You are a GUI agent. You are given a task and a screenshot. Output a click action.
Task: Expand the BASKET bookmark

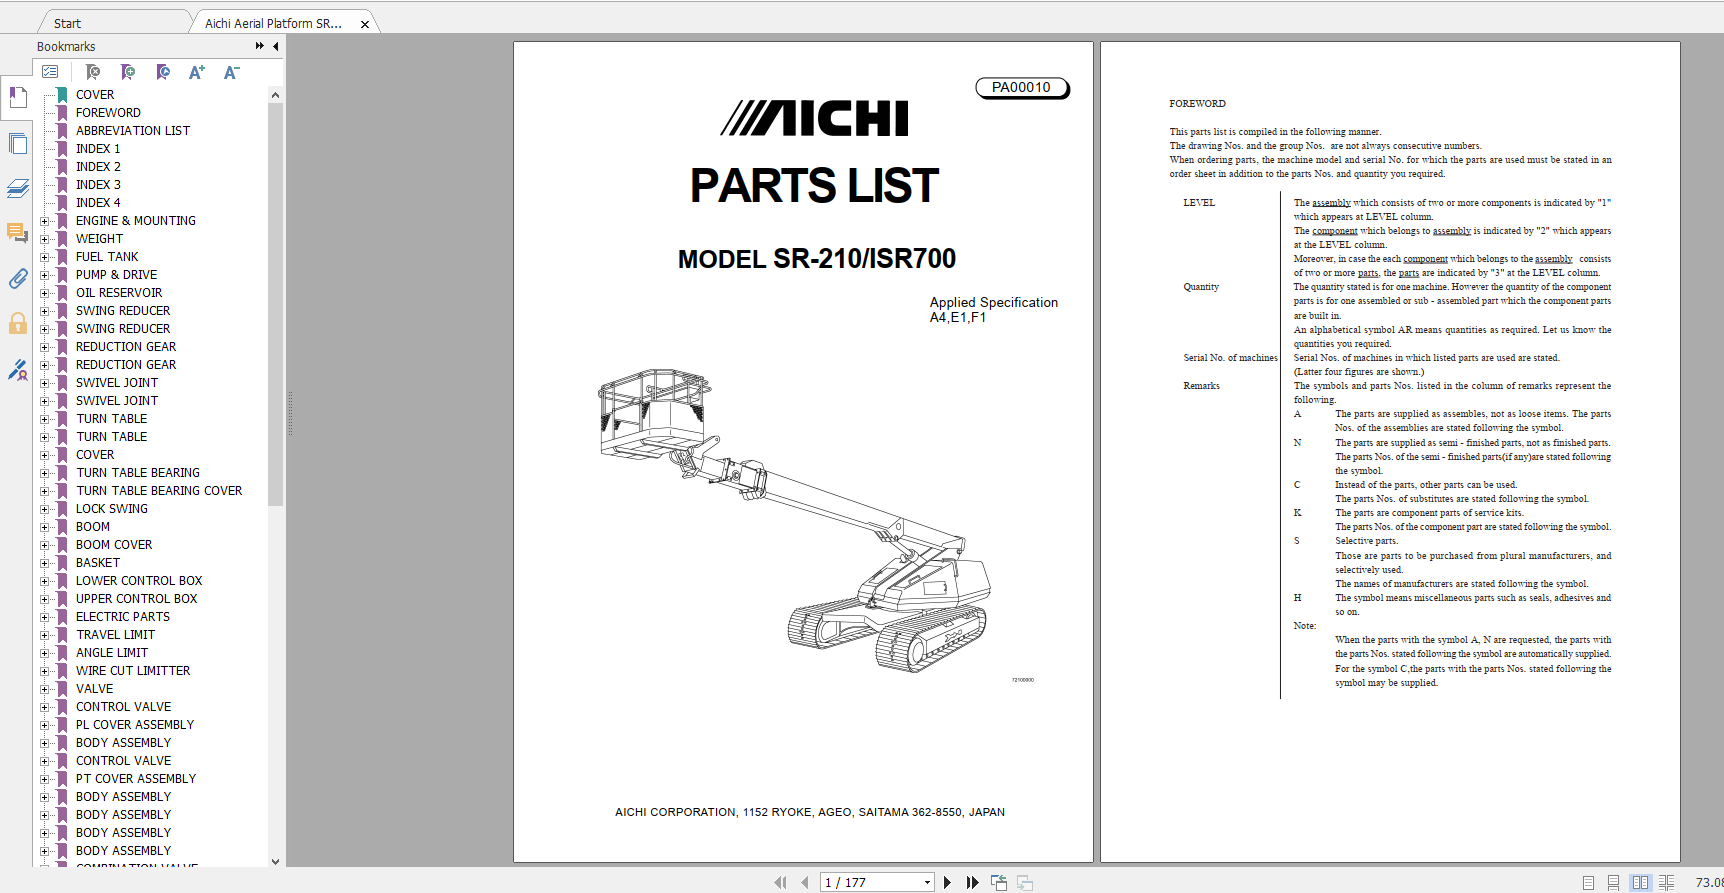44,563
